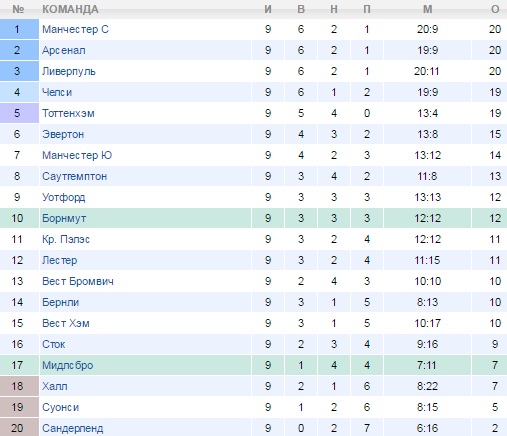Click the brown relegation position 18 cell

click(x=19, y=386)
